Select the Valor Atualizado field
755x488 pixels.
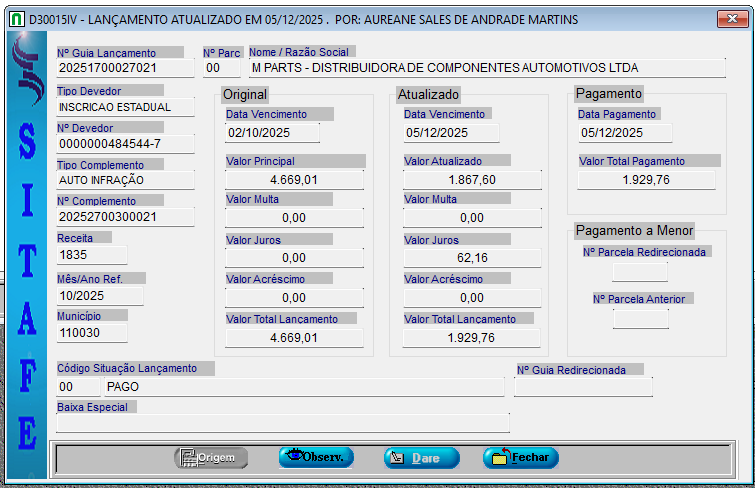[472, 179]
